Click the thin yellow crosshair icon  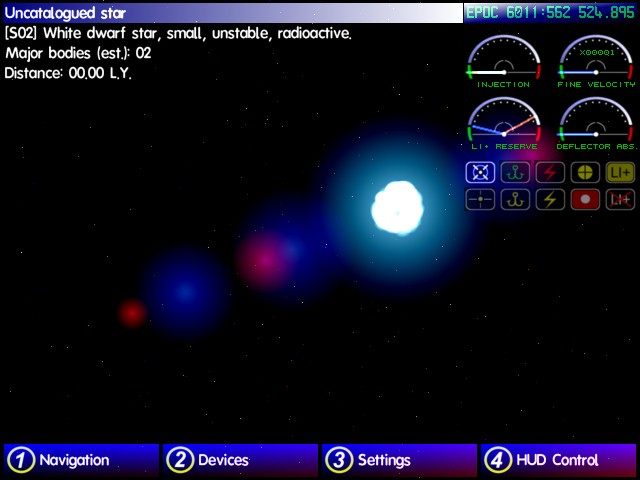coord(481,199)
